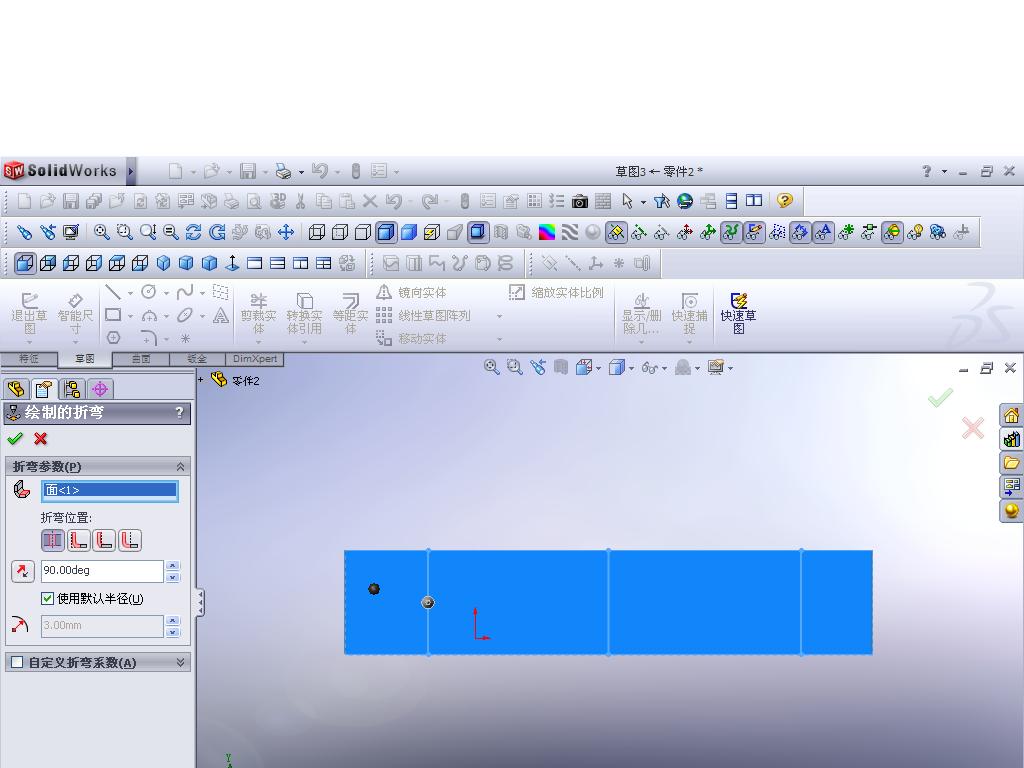Click the bend angle 90.00deg field
1024x768 pixels.
[102, 571]
